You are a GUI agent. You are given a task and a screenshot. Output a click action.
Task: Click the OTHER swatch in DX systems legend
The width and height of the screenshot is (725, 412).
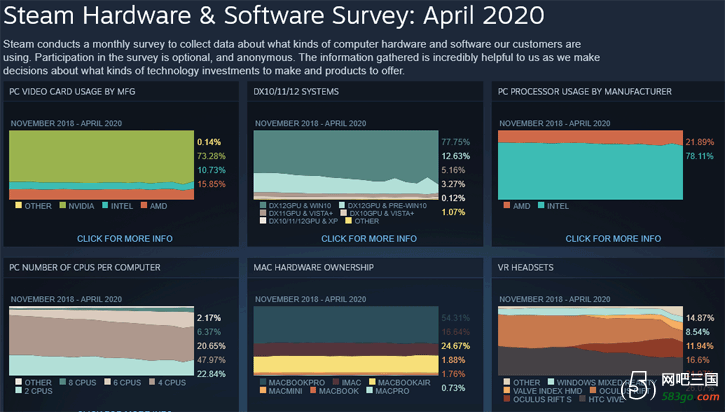coord(349,221)
